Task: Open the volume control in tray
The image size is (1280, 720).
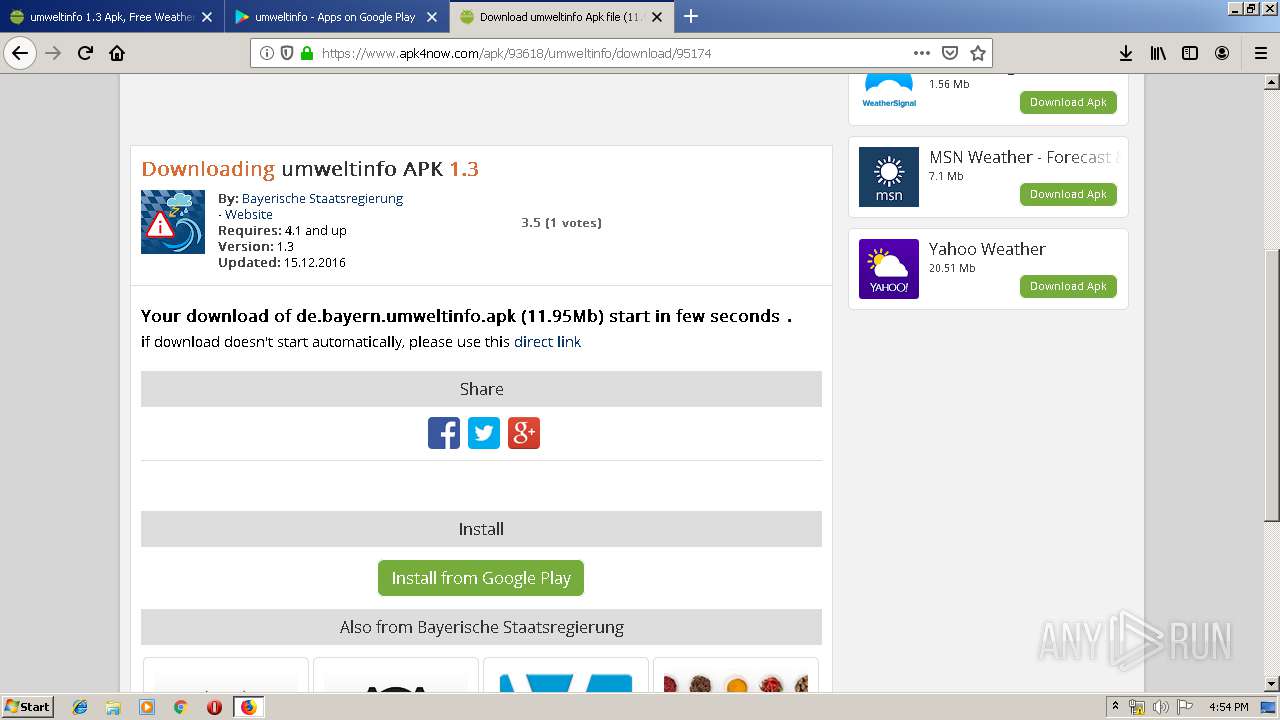Action: (x=1161, y=707)
